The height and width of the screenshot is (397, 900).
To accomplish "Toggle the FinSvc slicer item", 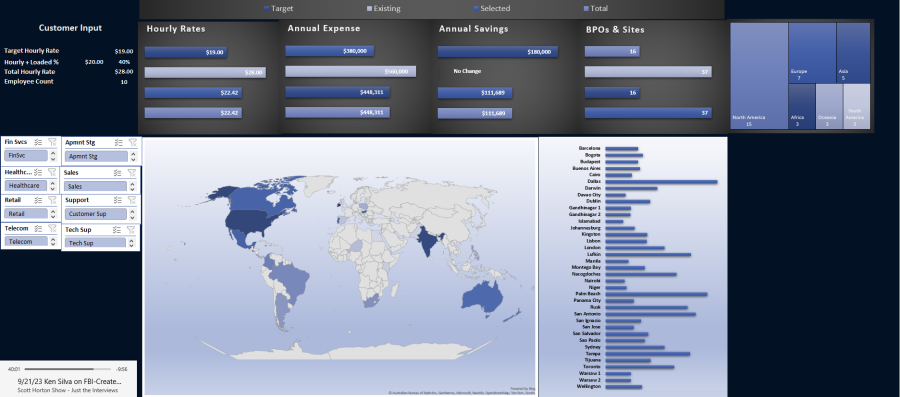I will pos(26,155).
